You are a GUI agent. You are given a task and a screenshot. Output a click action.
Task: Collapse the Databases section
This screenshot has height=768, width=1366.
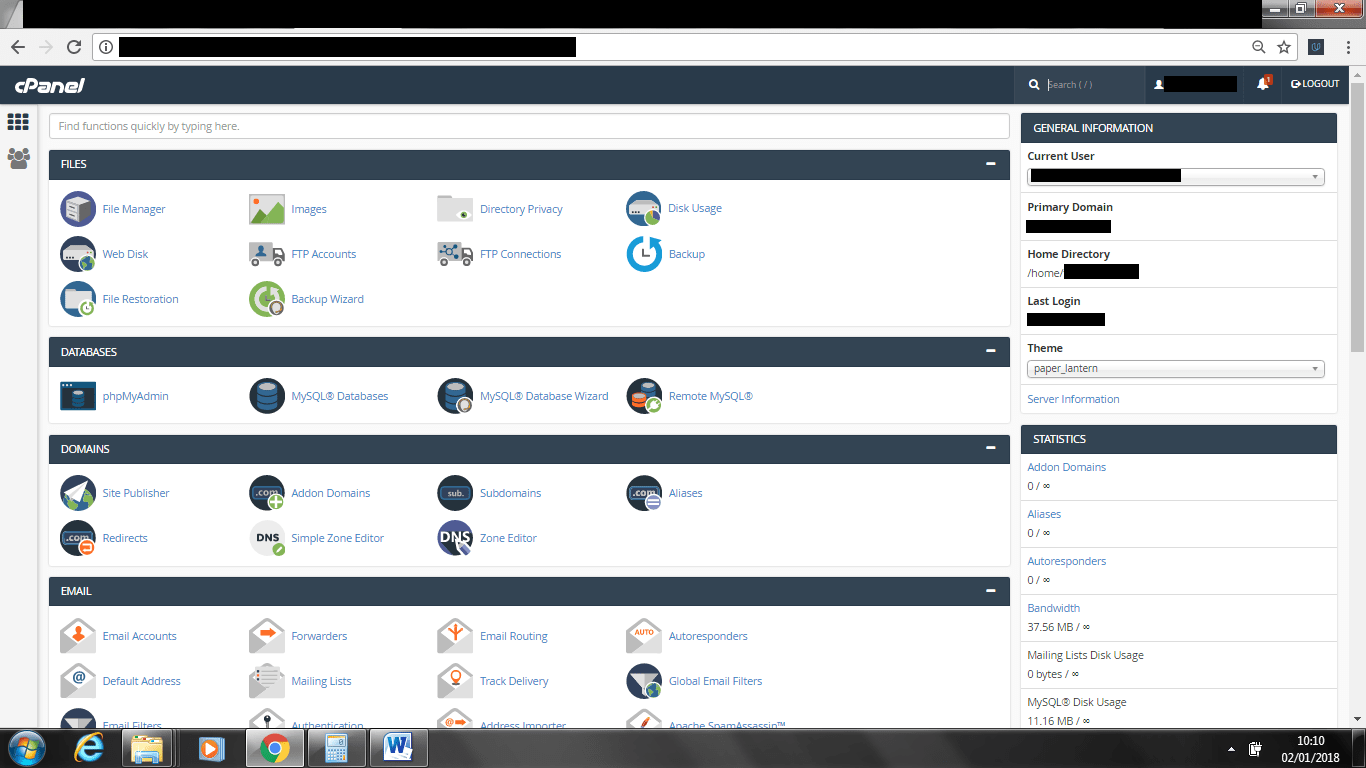pos(990,352)
